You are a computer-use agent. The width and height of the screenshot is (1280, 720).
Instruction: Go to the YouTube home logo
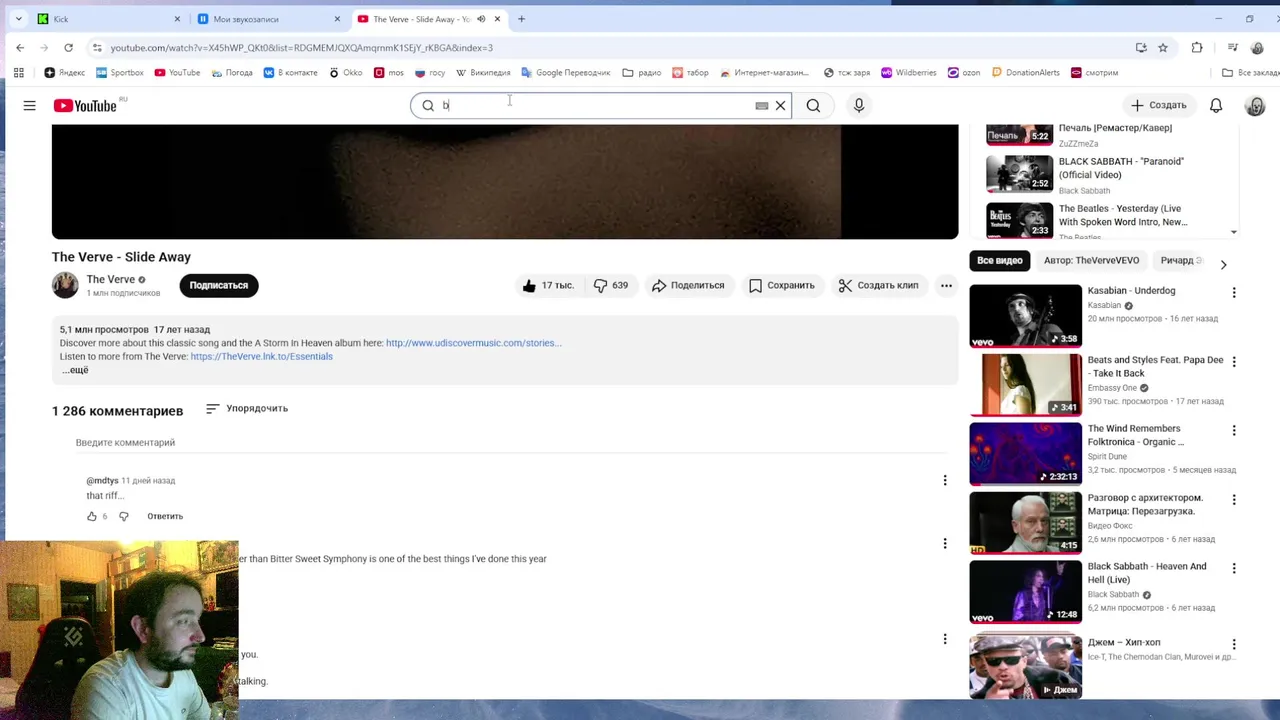(x=86, y=105)
